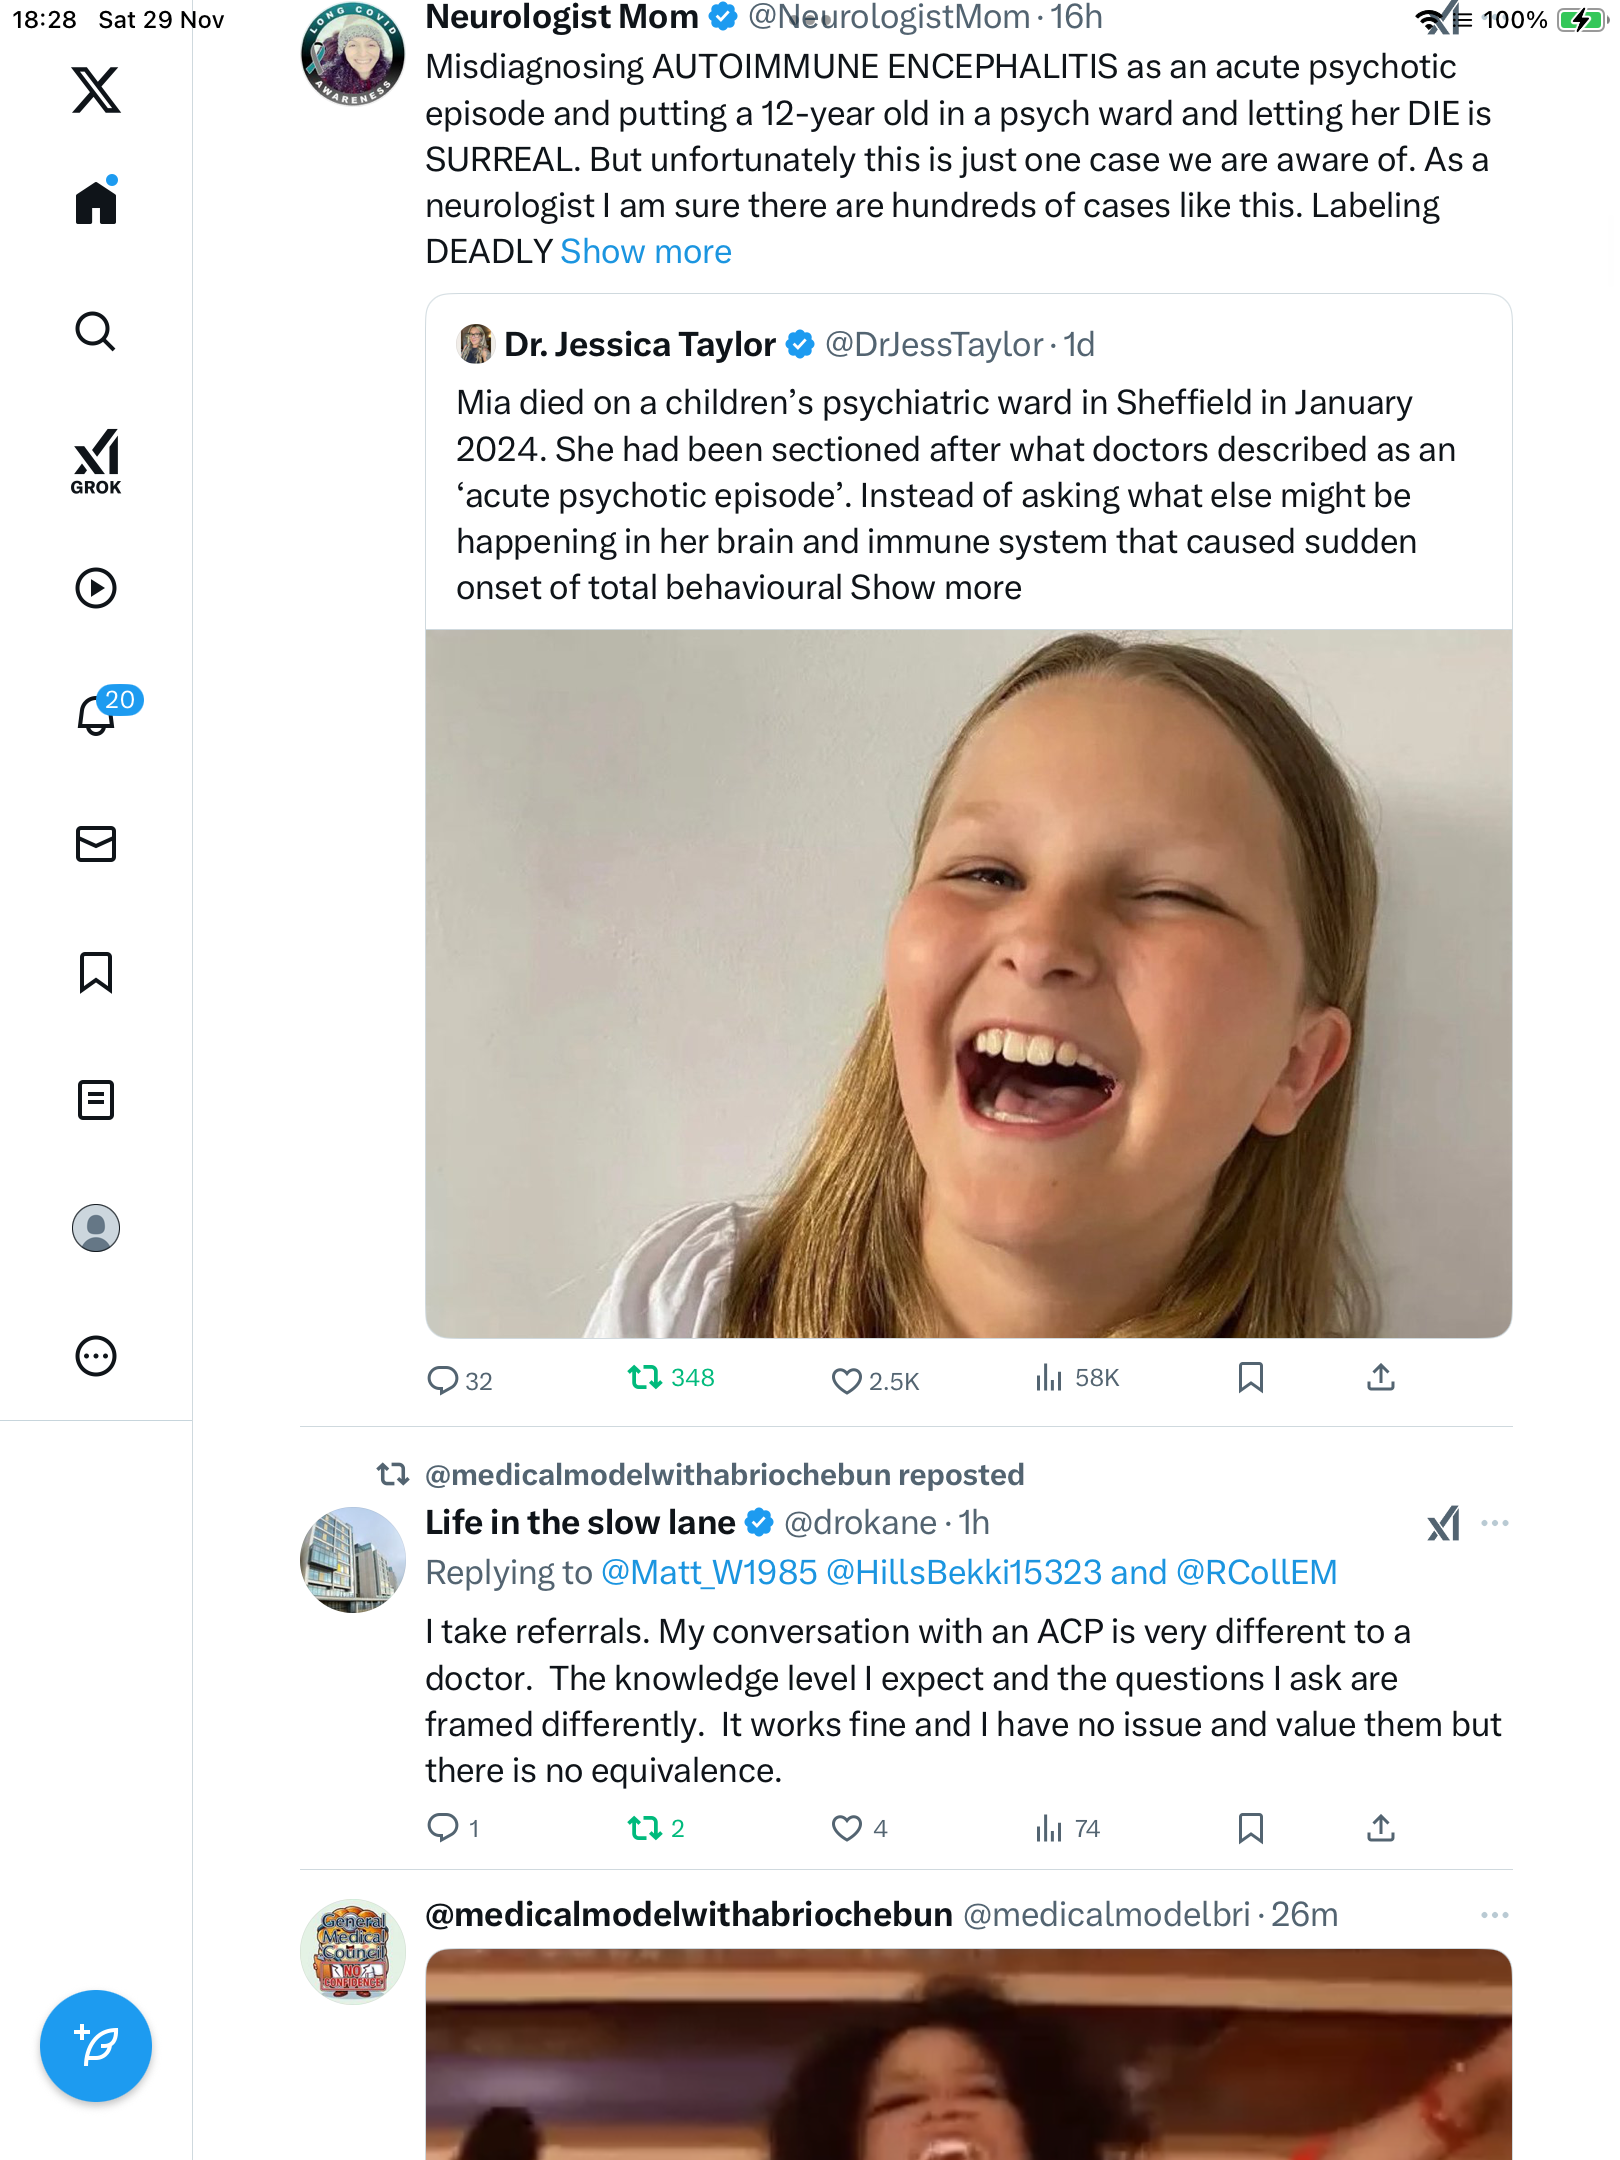Open the video play tab in sidebar

pos(96,588)
